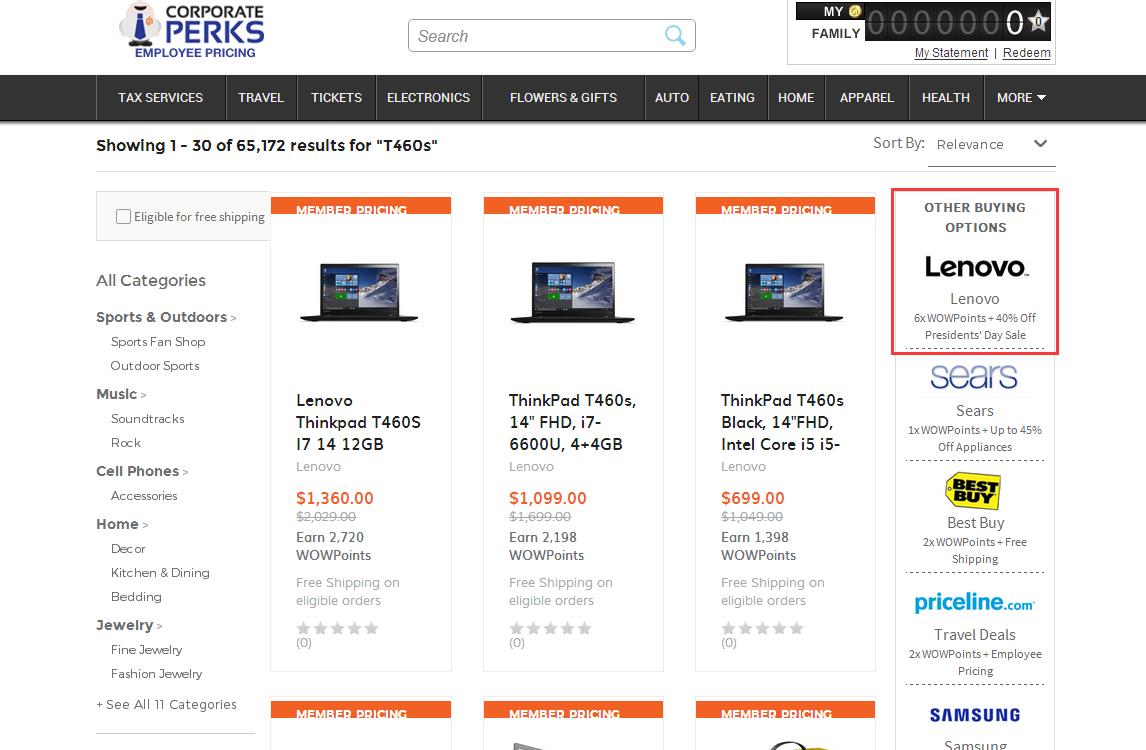The image size is (1146, 750).
Task: Click star rating under $1,099.00 ThinkPad
Action: [550, 628]
